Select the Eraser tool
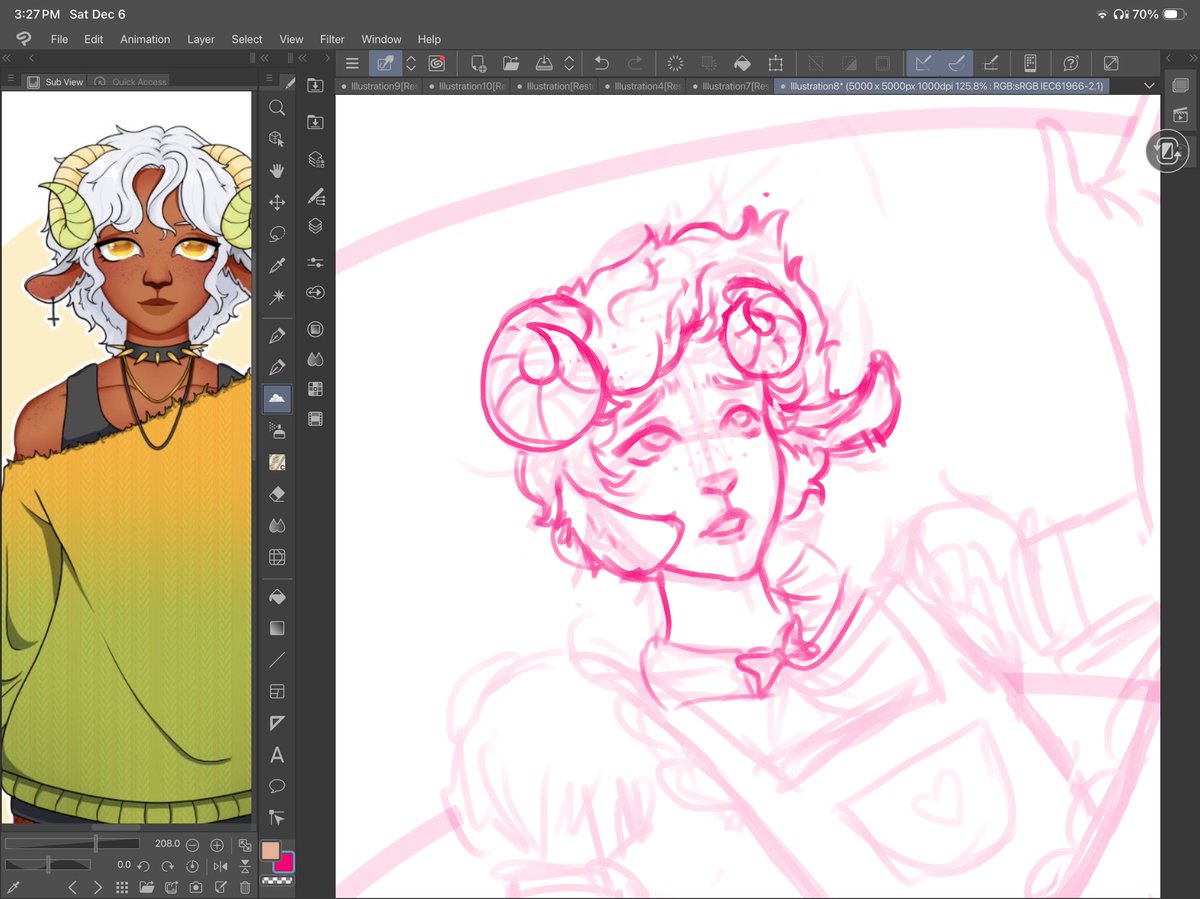Screen dimensions: 1200x899 pos(277,494)
